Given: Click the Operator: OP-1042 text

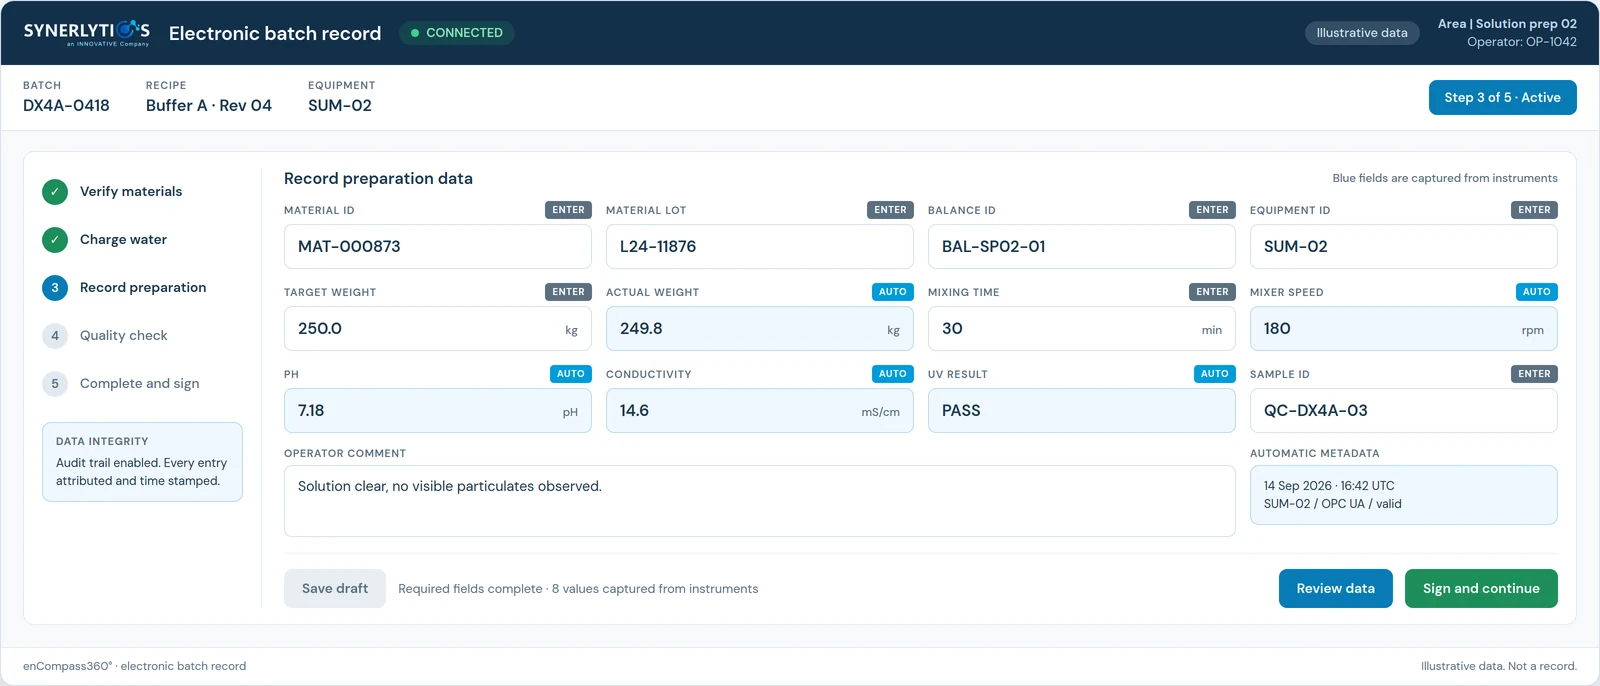Looking at the screenshot, I should [1522, 42].
